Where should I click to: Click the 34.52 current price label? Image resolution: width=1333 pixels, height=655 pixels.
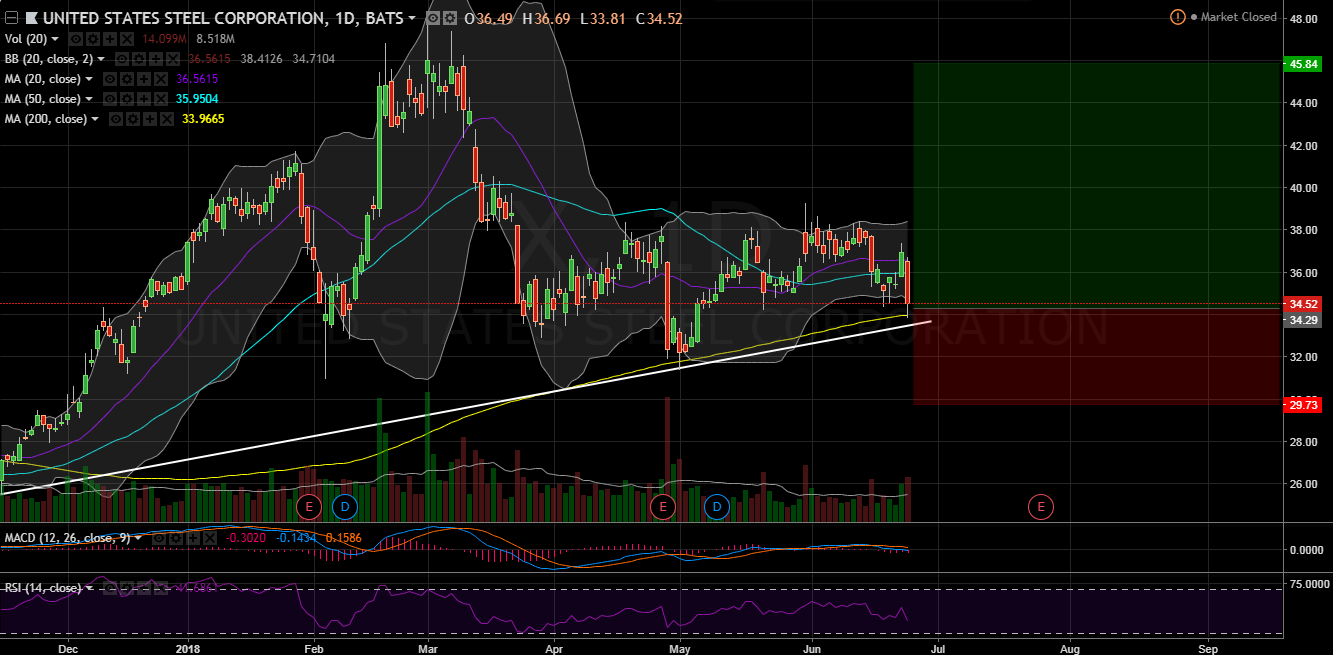pyautogui.click(x=1301, y=304)
